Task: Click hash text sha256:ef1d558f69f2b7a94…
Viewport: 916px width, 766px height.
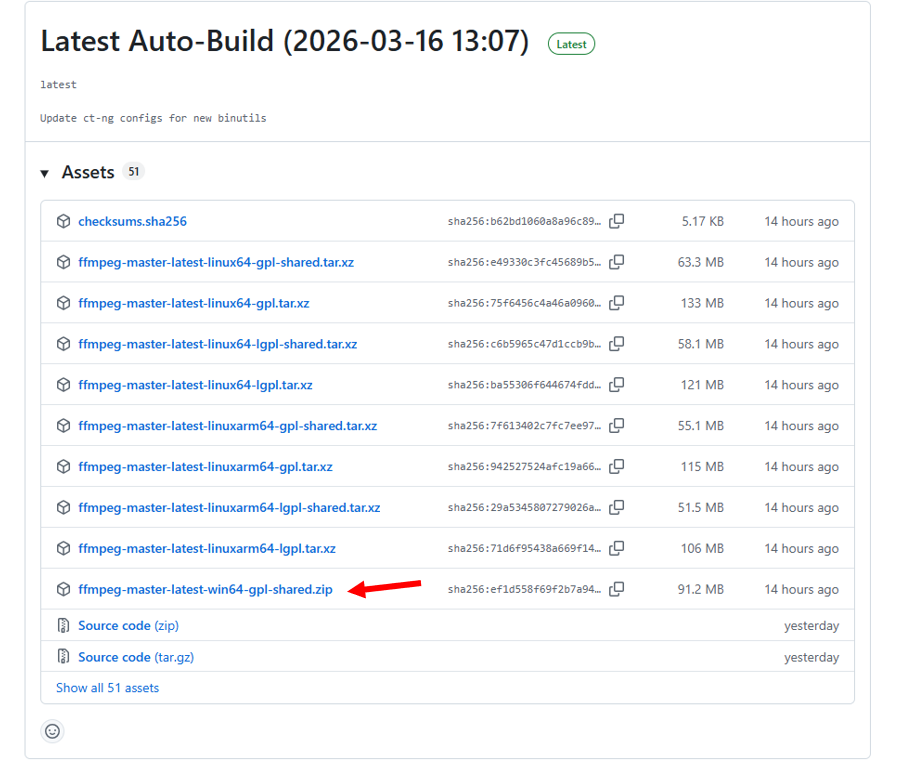Action: click(524, 590)
